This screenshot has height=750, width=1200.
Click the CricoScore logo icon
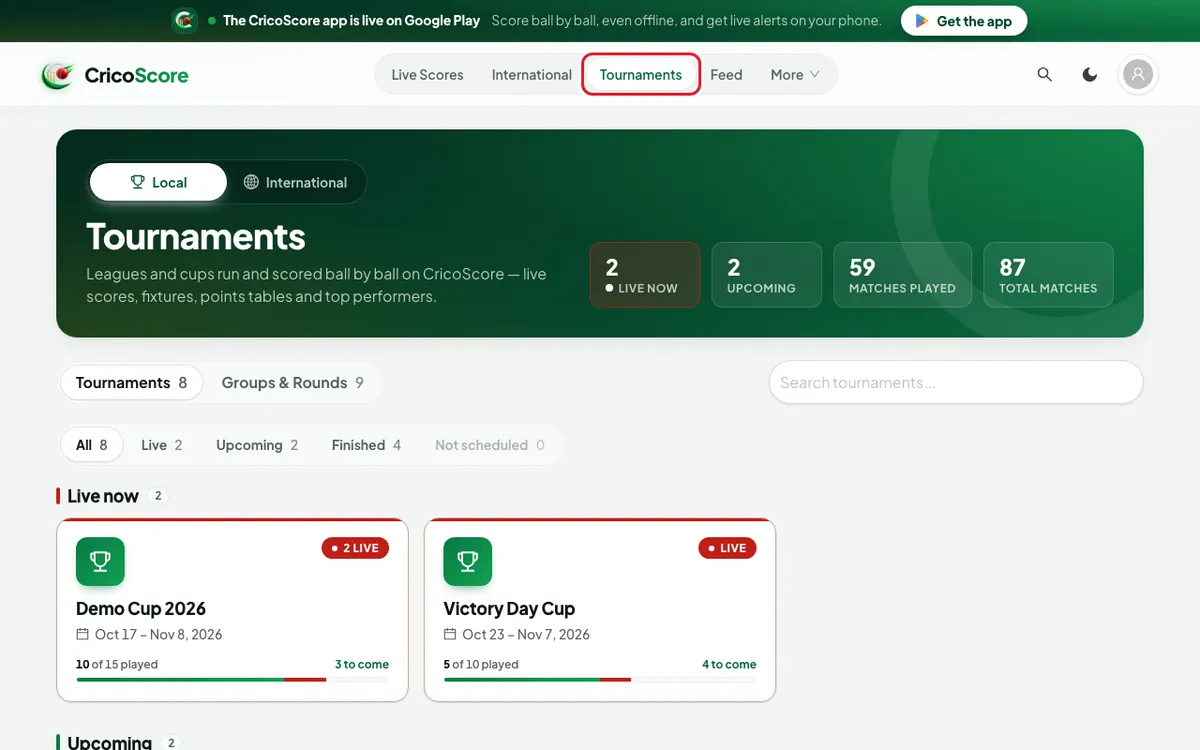57,75
